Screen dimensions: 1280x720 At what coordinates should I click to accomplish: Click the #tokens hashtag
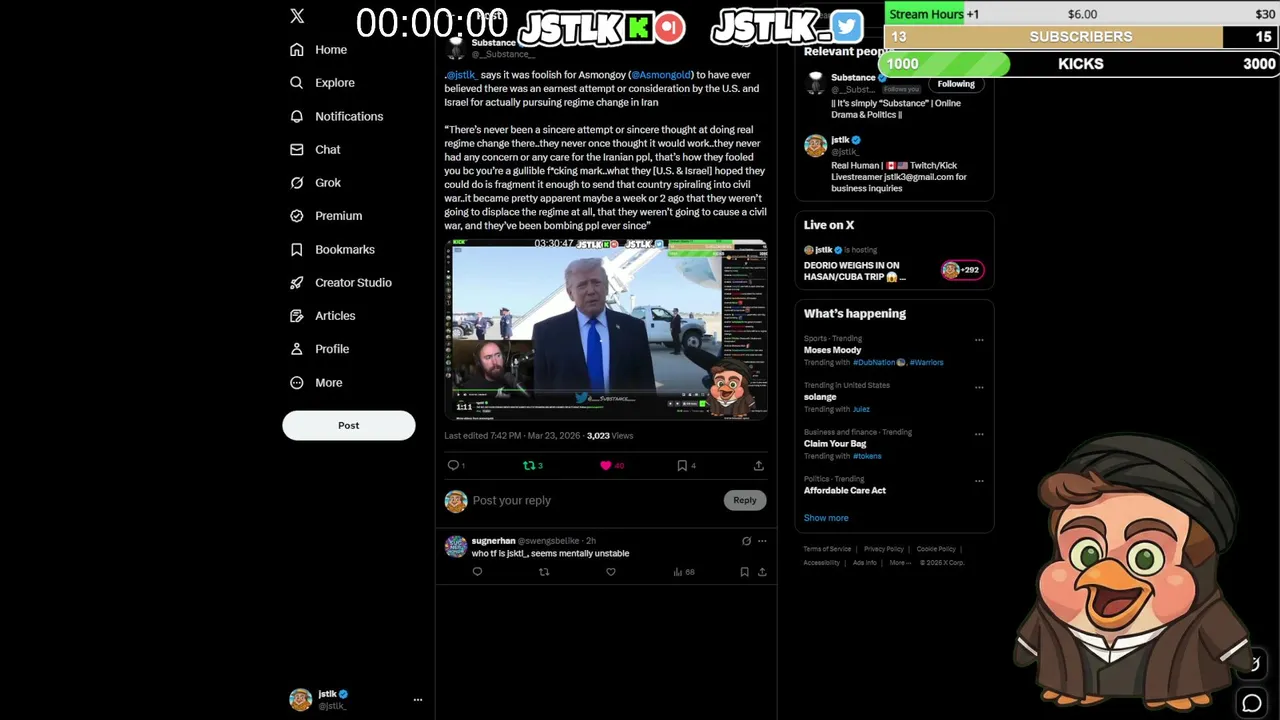click(867, 456)
